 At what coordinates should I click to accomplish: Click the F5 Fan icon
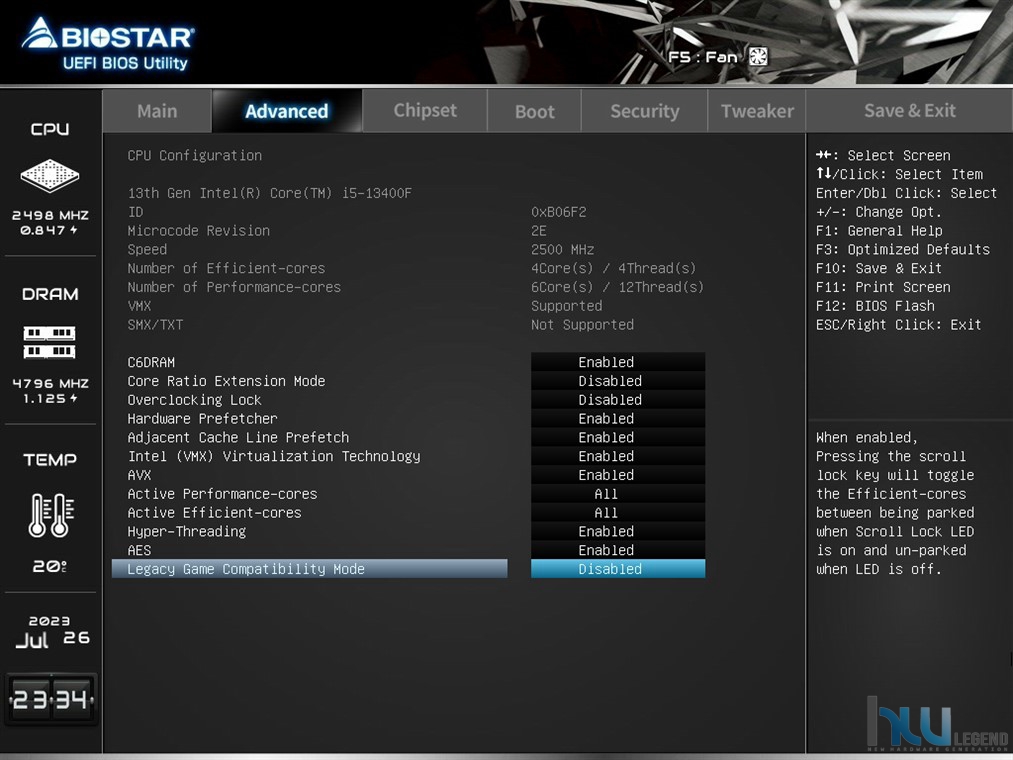click(758, 57)
